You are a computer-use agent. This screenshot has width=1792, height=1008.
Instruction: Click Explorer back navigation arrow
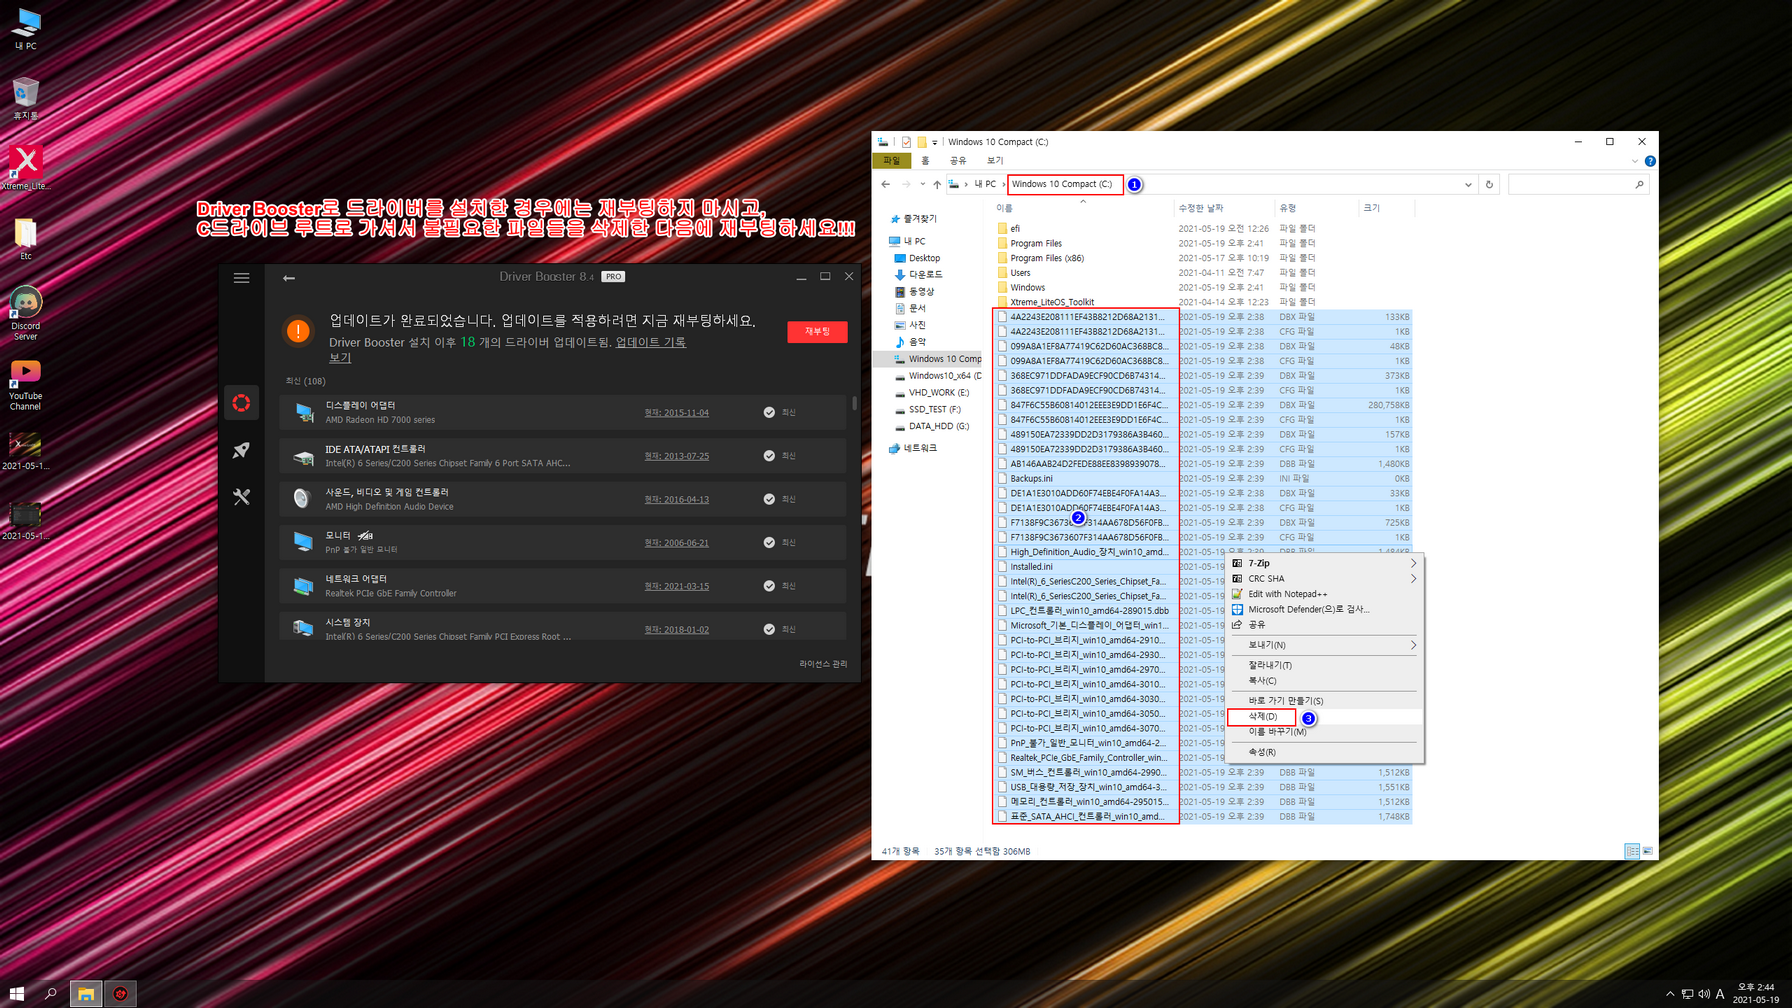click(x=886, y=184)
